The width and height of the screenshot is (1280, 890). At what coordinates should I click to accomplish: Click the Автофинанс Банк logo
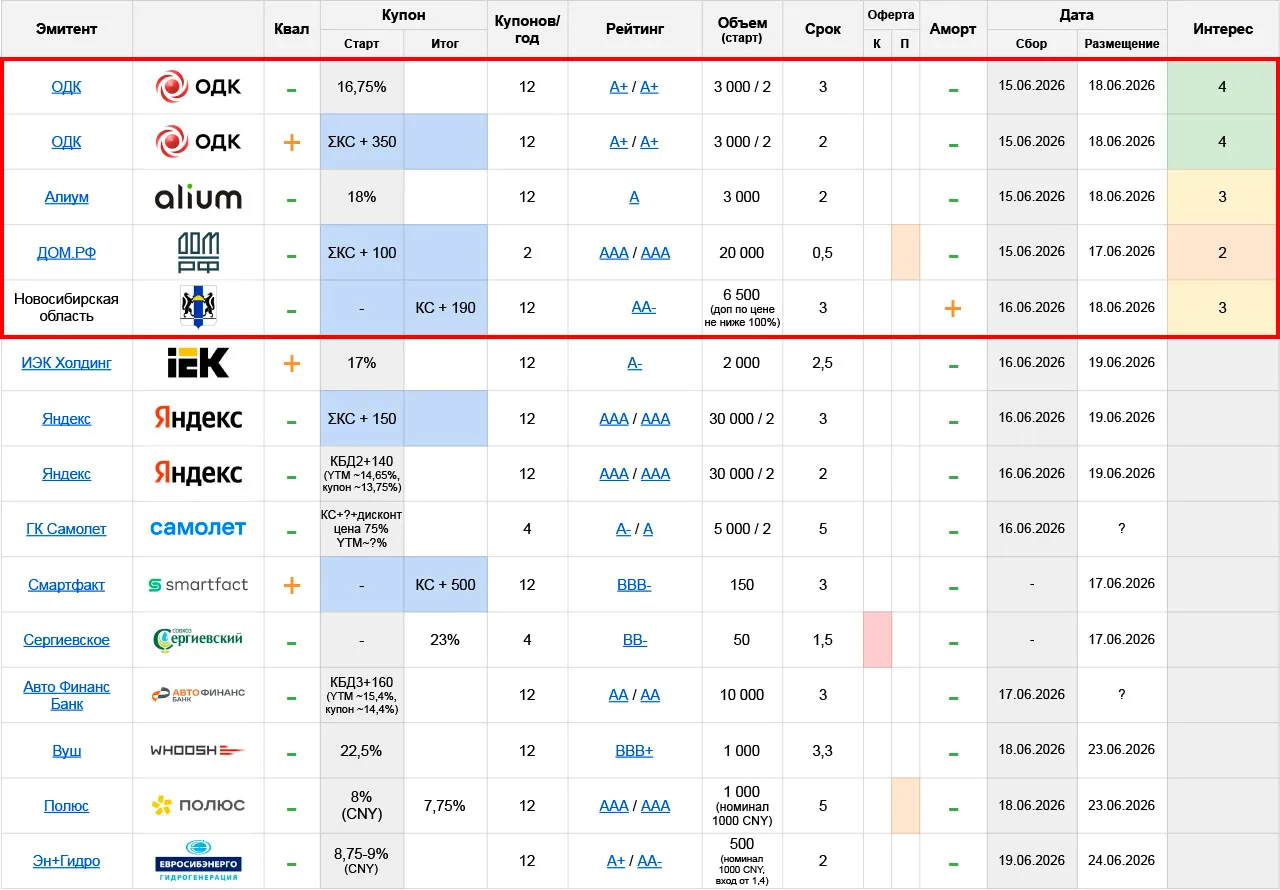pos(198,695)
